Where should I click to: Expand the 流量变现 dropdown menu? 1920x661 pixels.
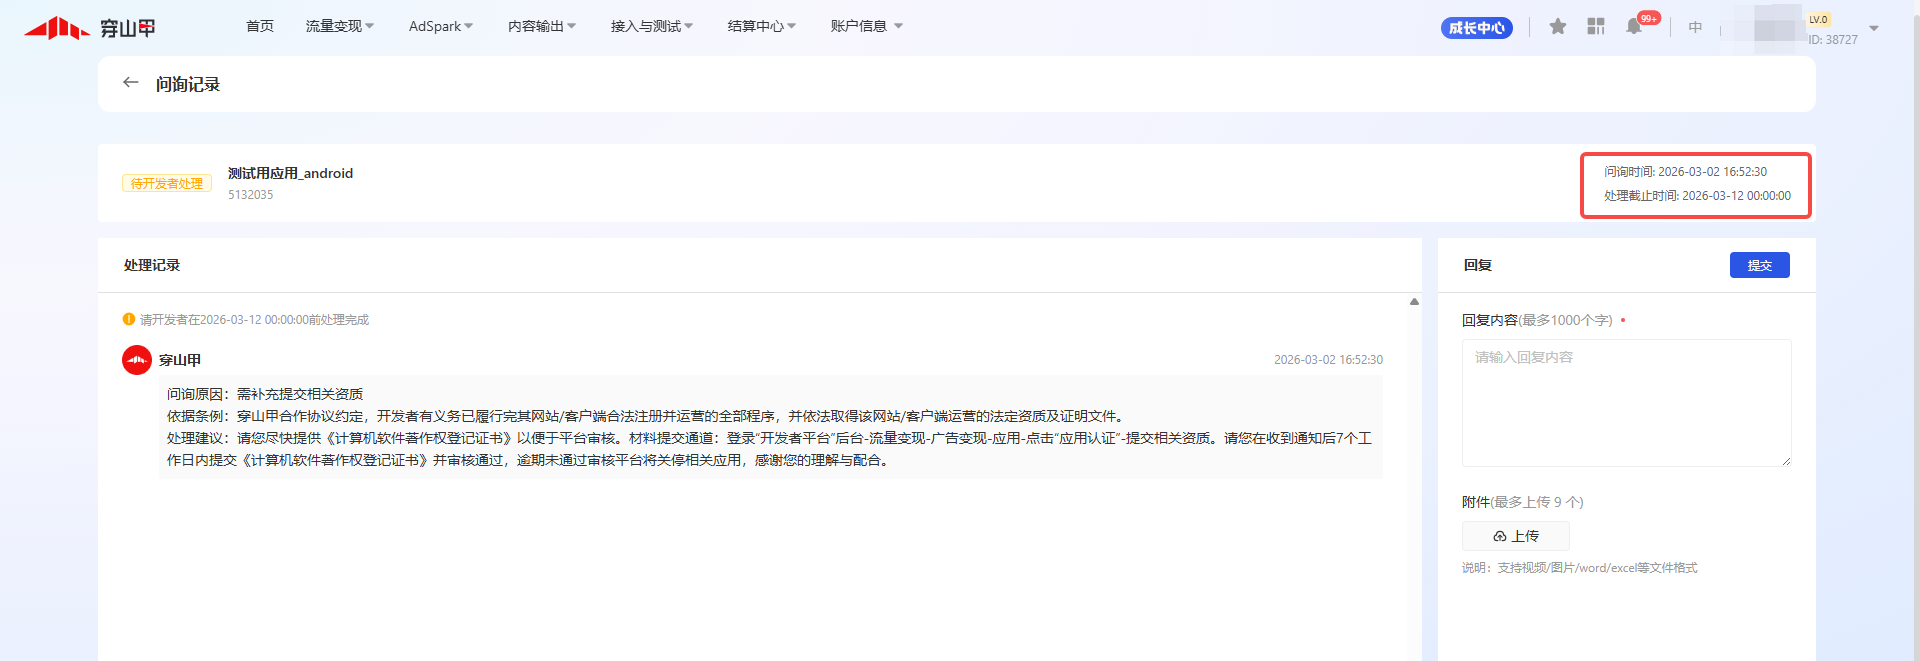pyautogui.click(x=339, y=26)
